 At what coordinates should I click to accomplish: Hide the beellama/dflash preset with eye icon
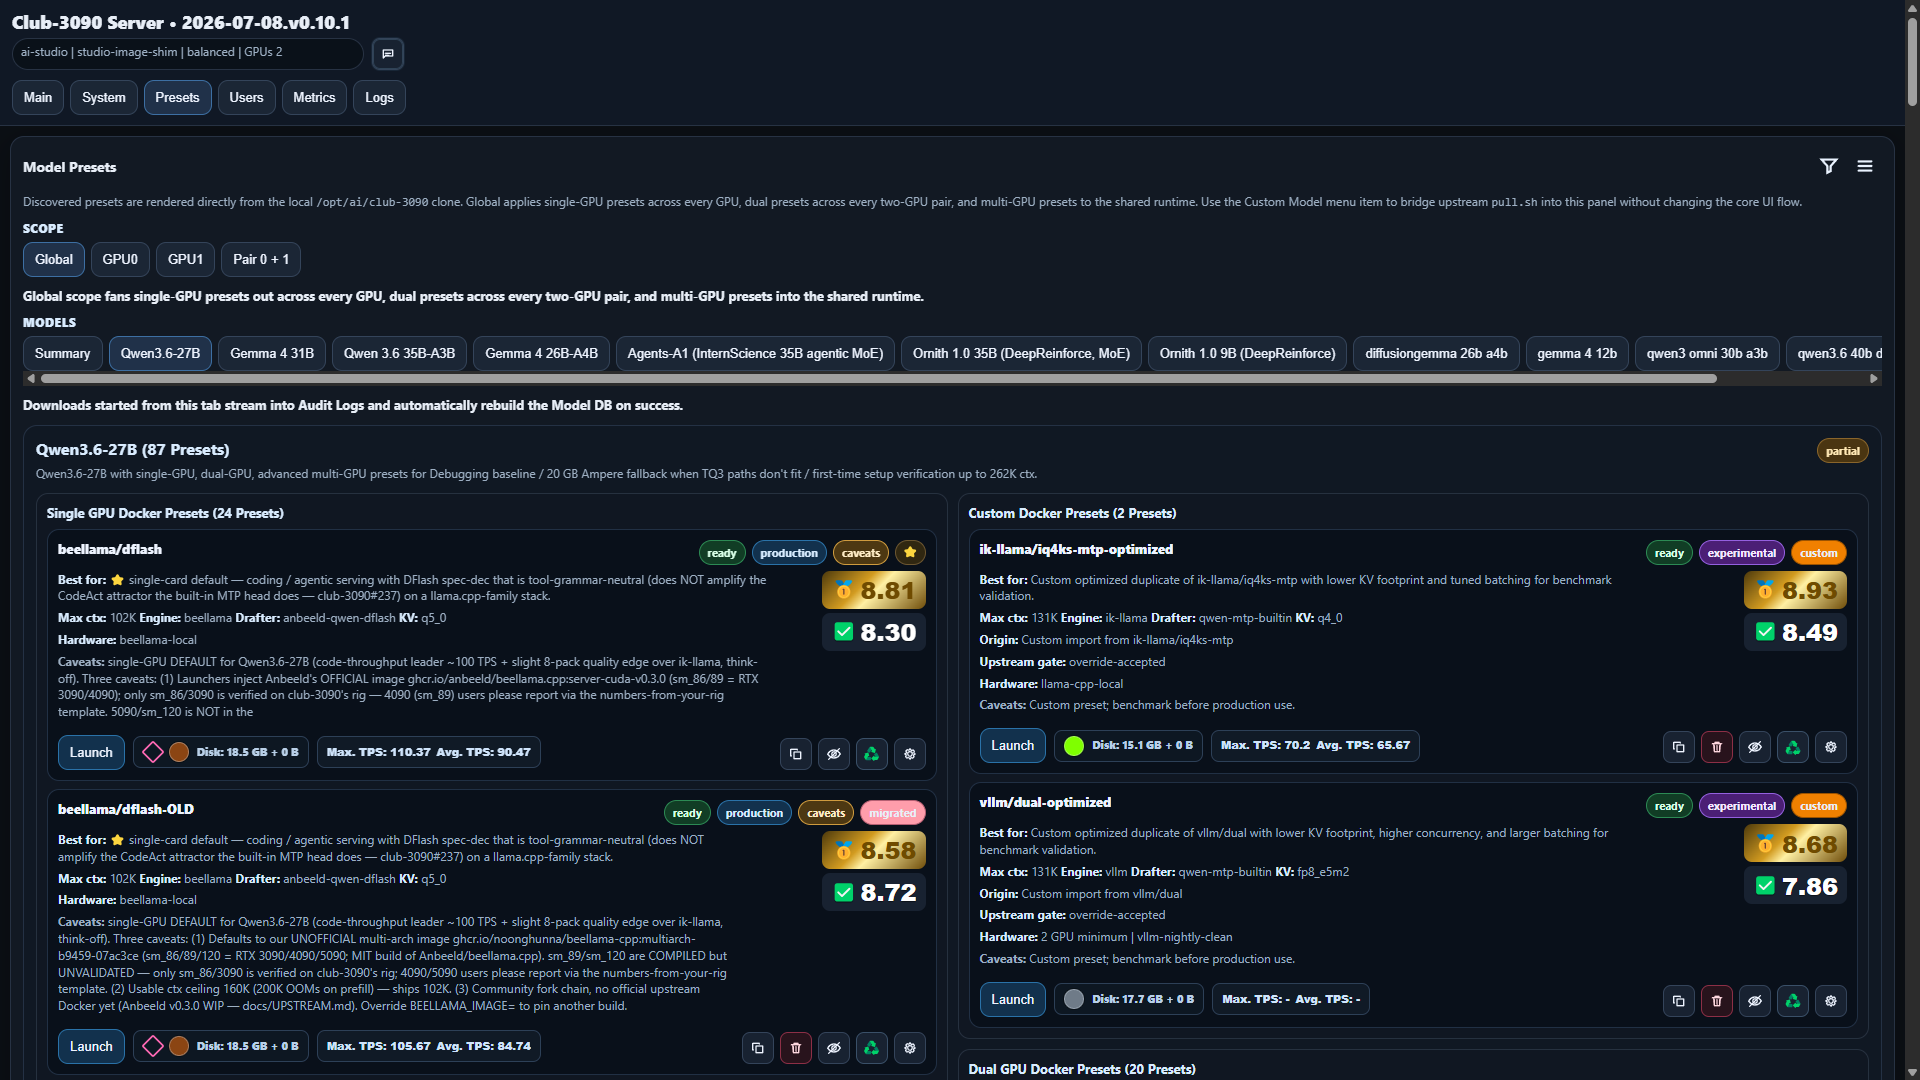pos(834,754)
